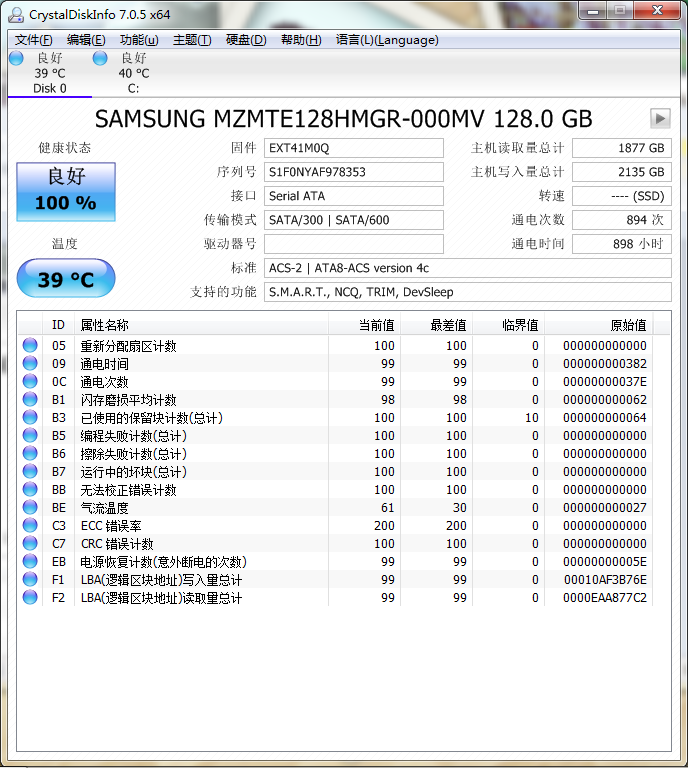Click status orb for attribute 05
Viewport: 689px width, 768px height.
[30, 345]
